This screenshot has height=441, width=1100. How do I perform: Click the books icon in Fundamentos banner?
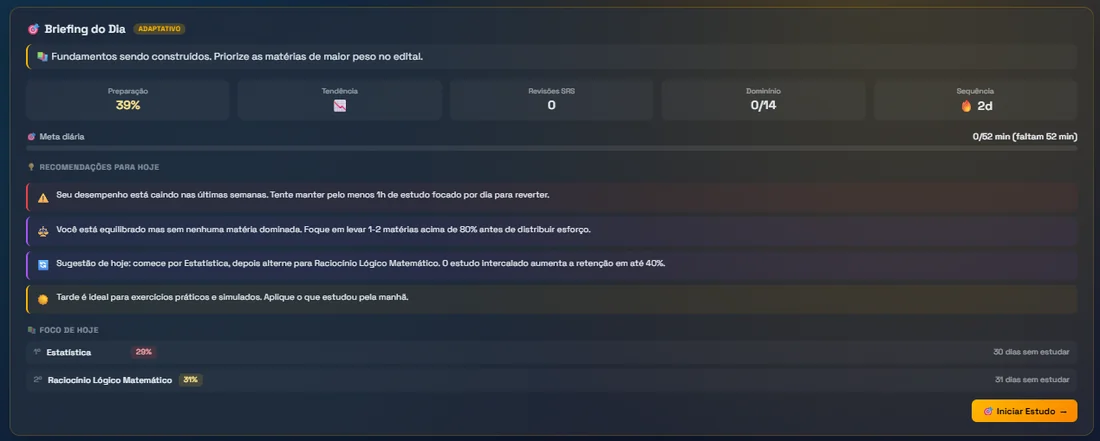[x=42, y=56]
